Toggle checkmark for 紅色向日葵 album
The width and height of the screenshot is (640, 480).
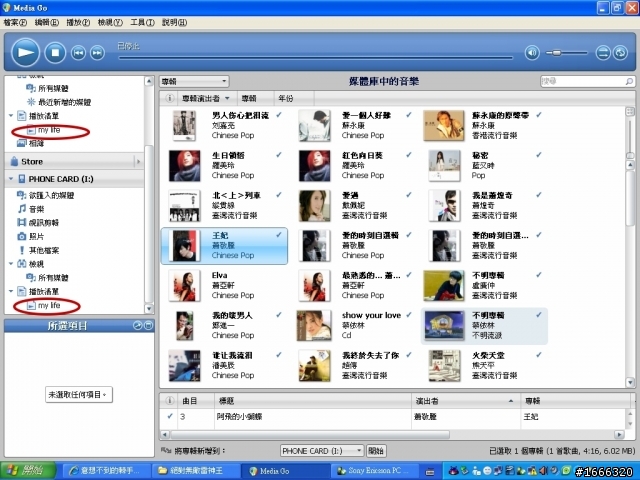(409, 155)
